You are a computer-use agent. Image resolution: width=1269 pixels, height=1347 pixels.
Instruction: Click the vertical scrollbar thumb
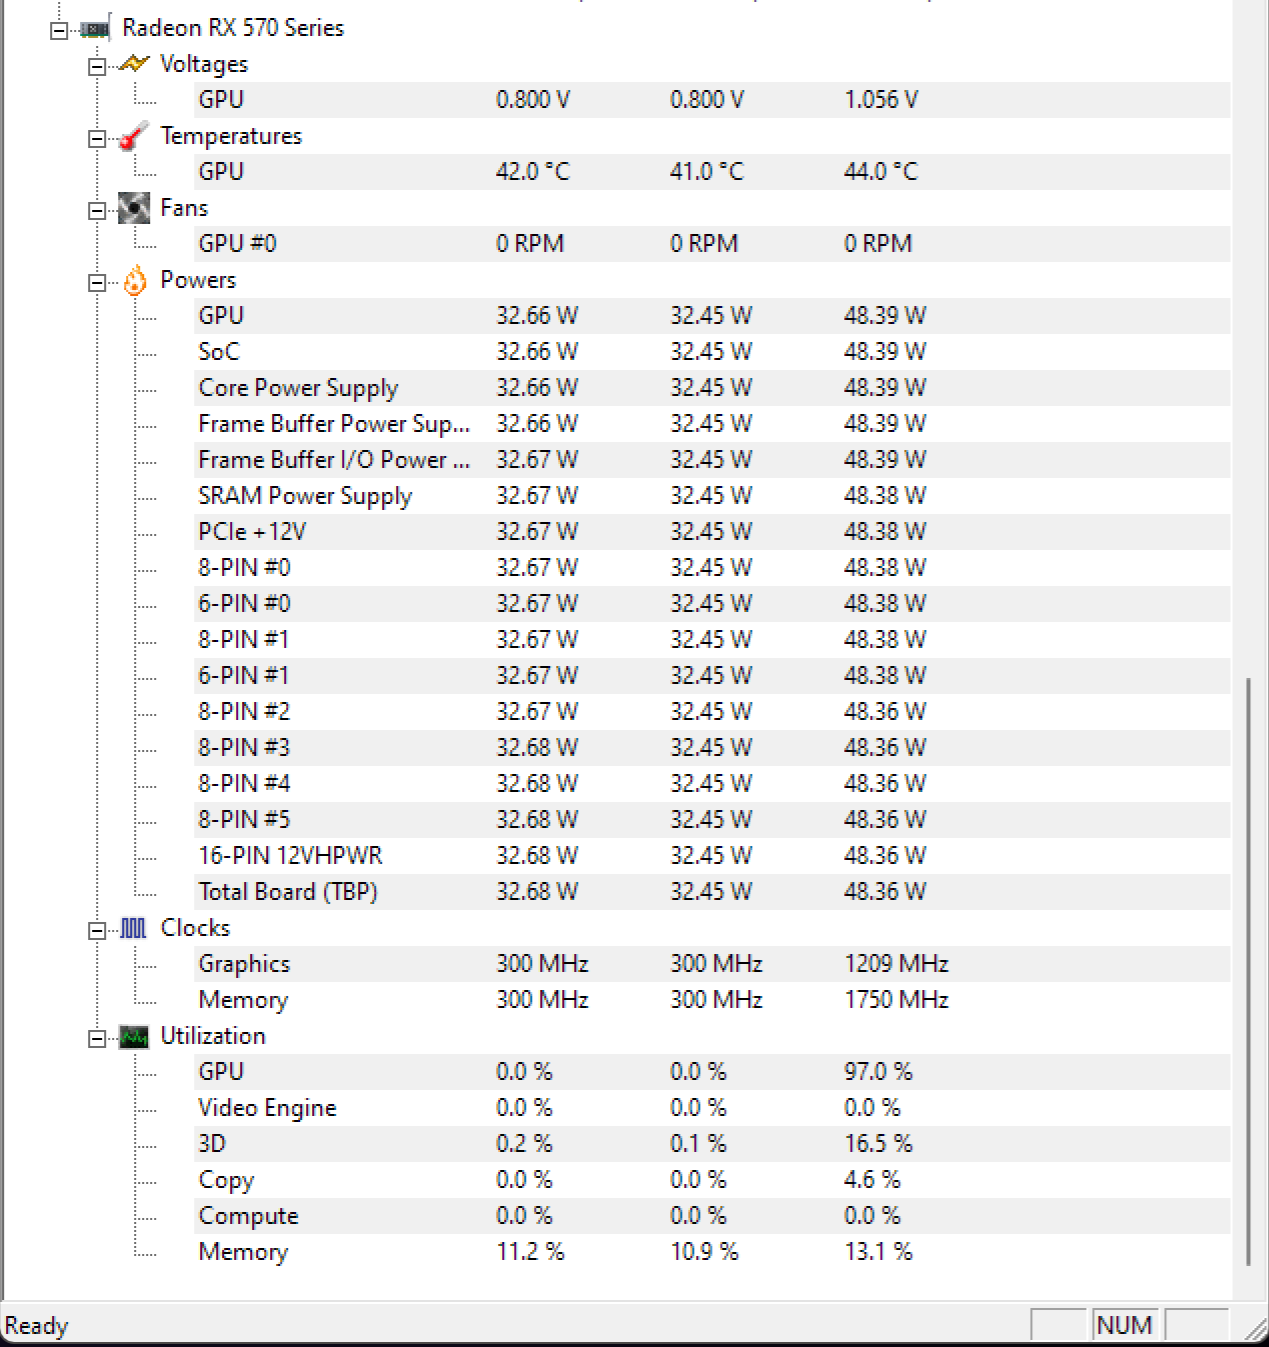point(1248,974)
